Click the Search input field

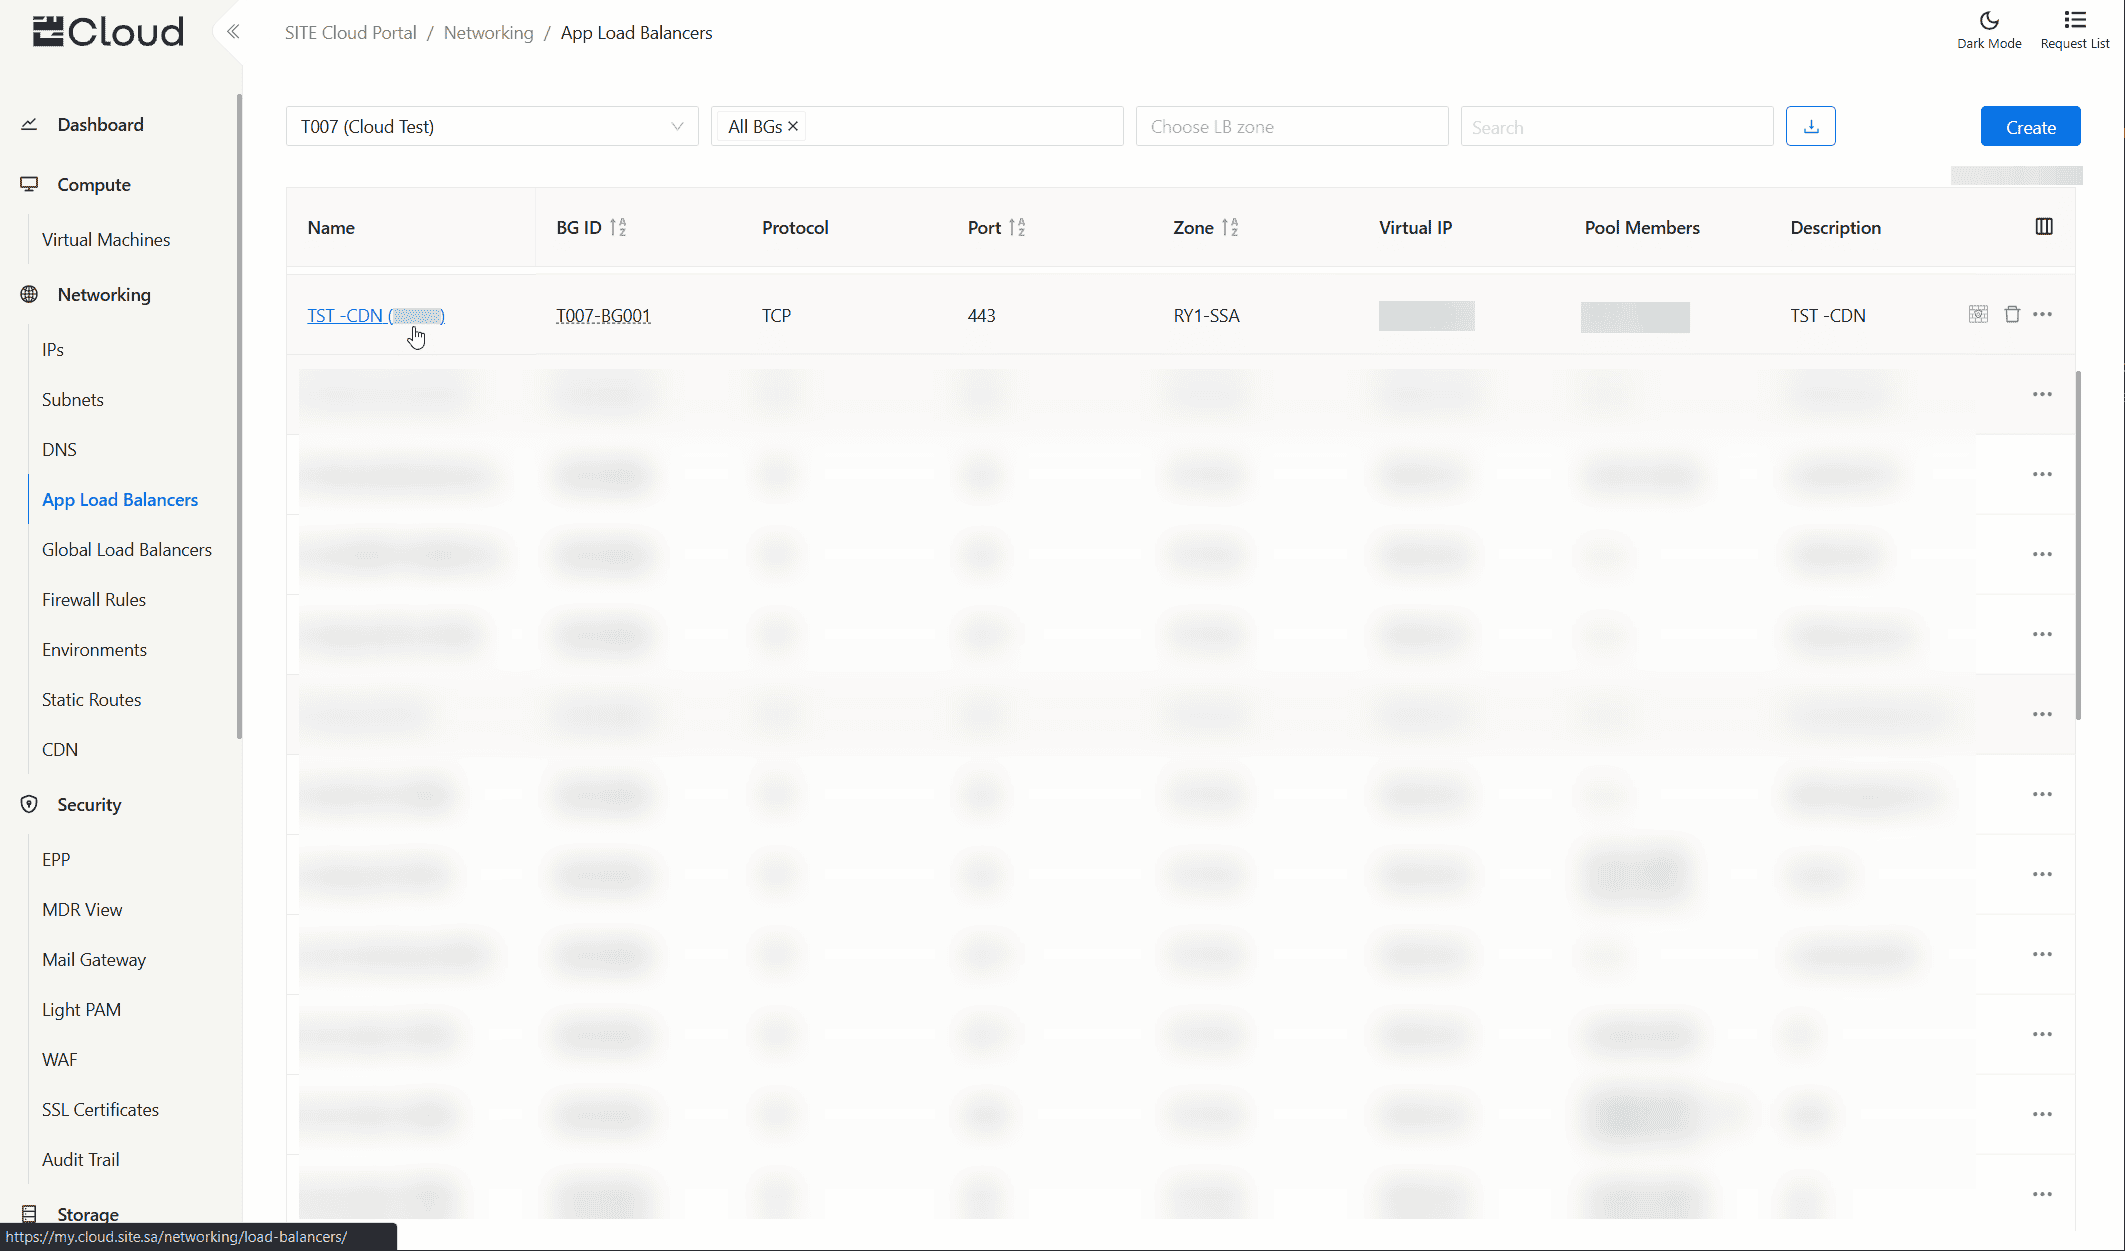tap(1616, 127)
